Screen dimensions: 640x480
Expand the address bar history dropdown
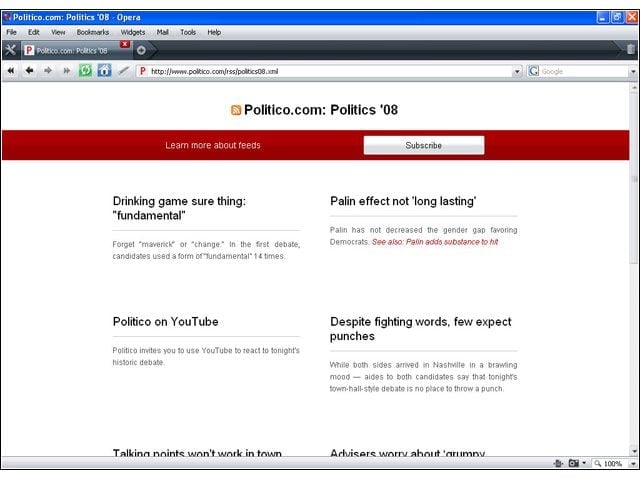point(517,71)
